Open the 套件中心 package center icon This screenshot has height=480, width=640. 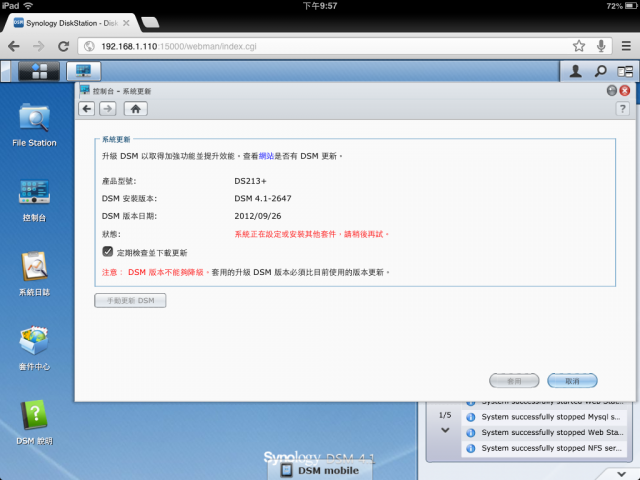[x=34, y=348]
